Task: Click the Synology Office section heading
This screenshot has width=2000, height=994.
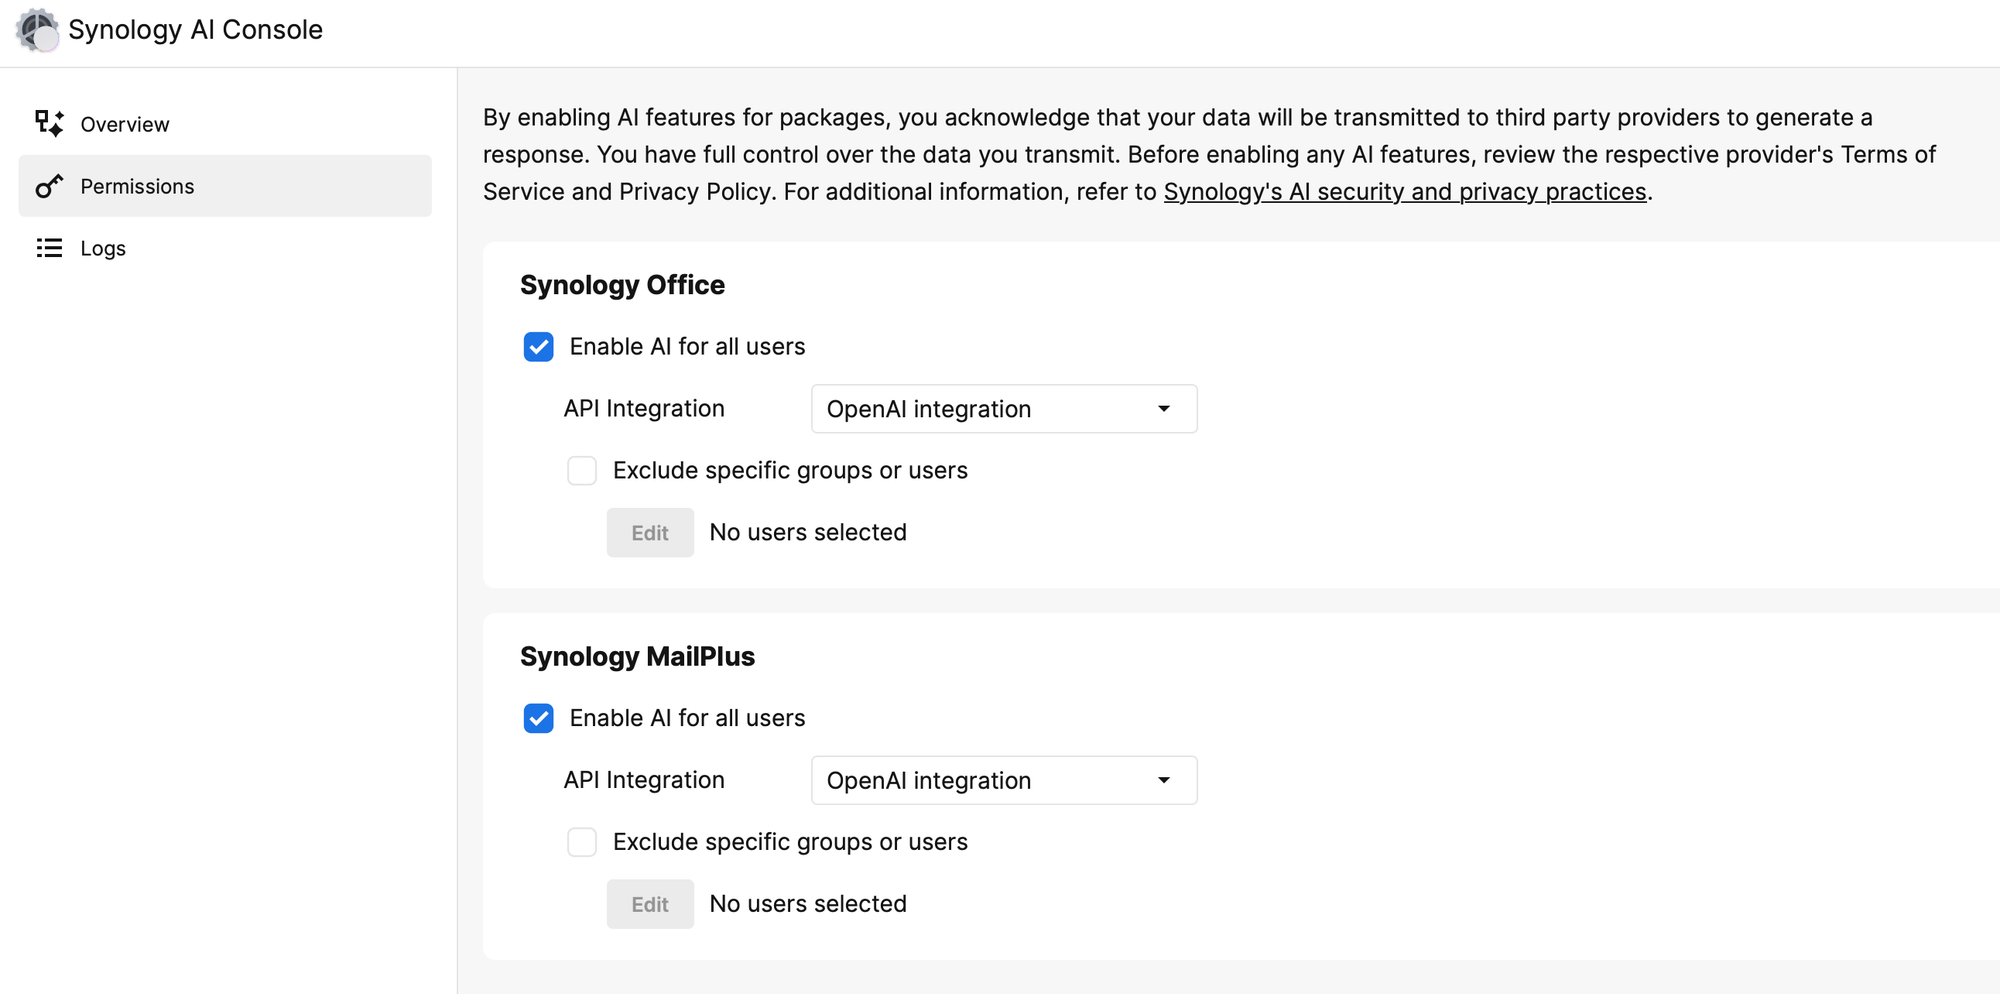Action: tap(622, 285)
